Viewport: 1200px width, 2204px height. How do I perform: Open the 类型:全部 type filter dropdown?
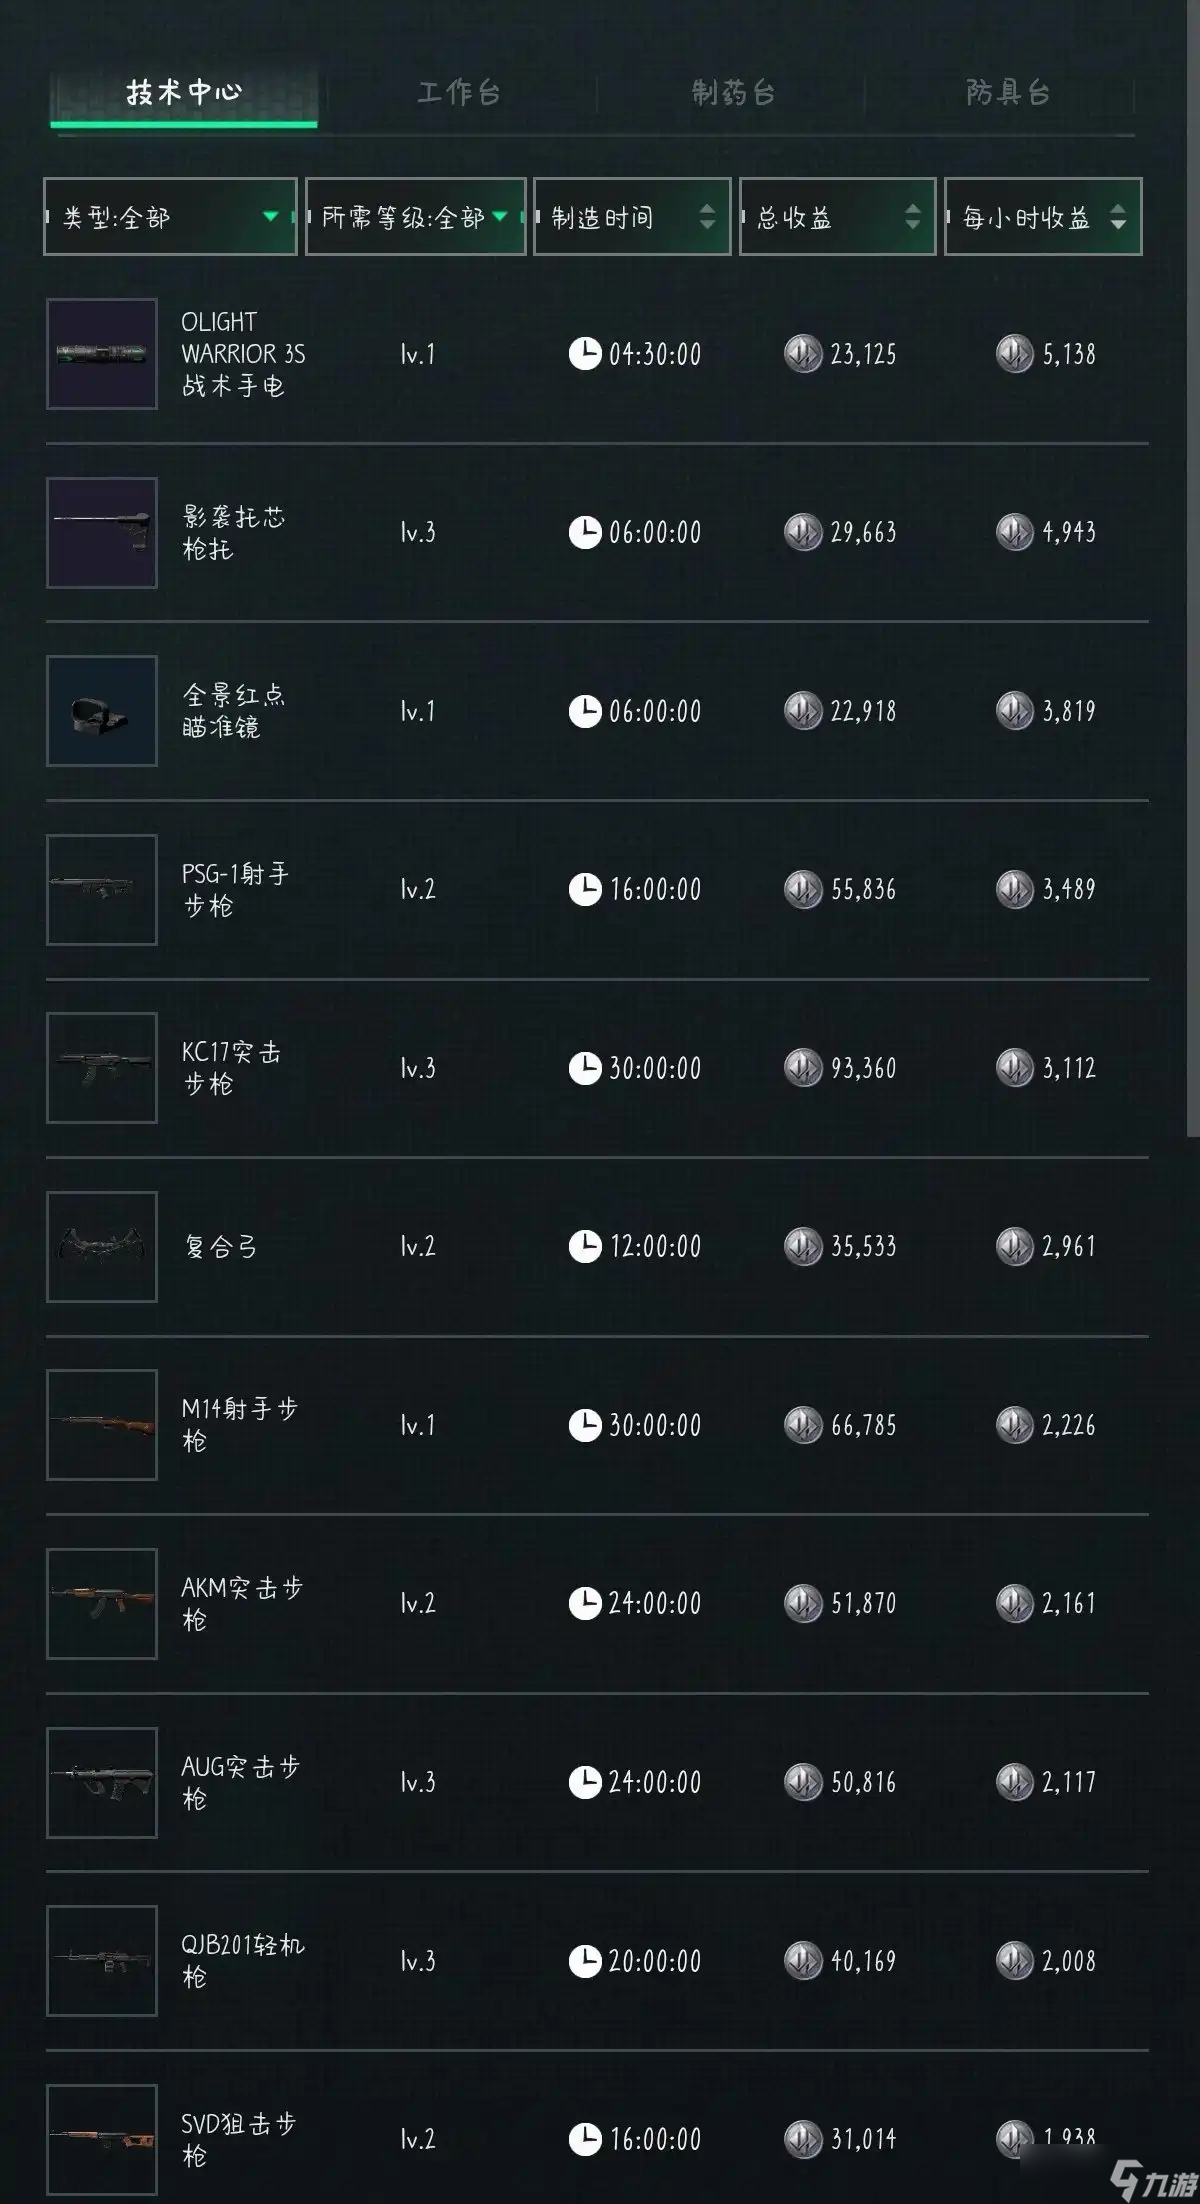pos(170,217)
